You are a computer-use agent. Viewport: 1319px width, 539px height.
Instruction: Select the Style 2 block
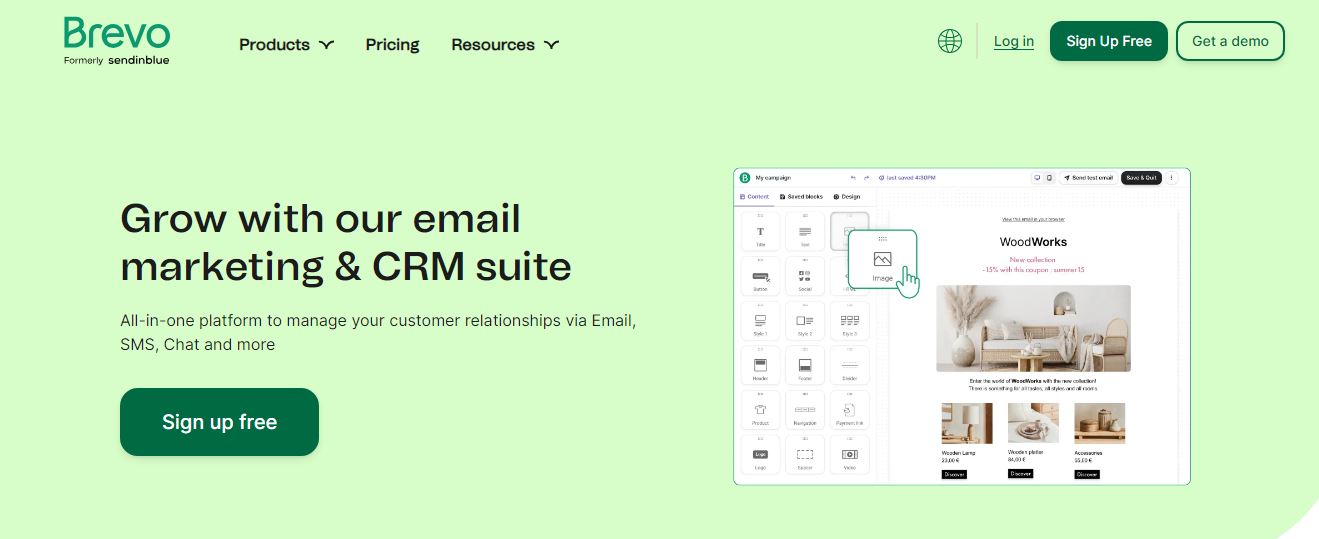805,321
